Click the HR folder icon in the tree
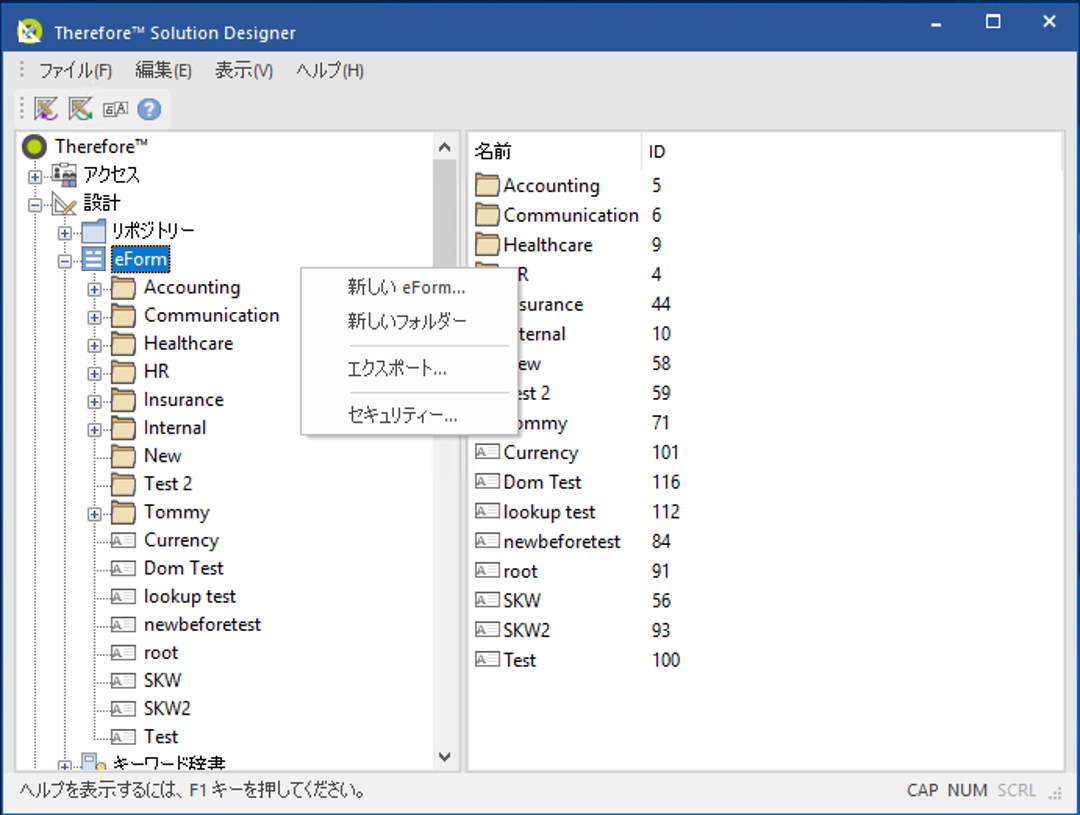1080x815 pixels. pos(123,372)
